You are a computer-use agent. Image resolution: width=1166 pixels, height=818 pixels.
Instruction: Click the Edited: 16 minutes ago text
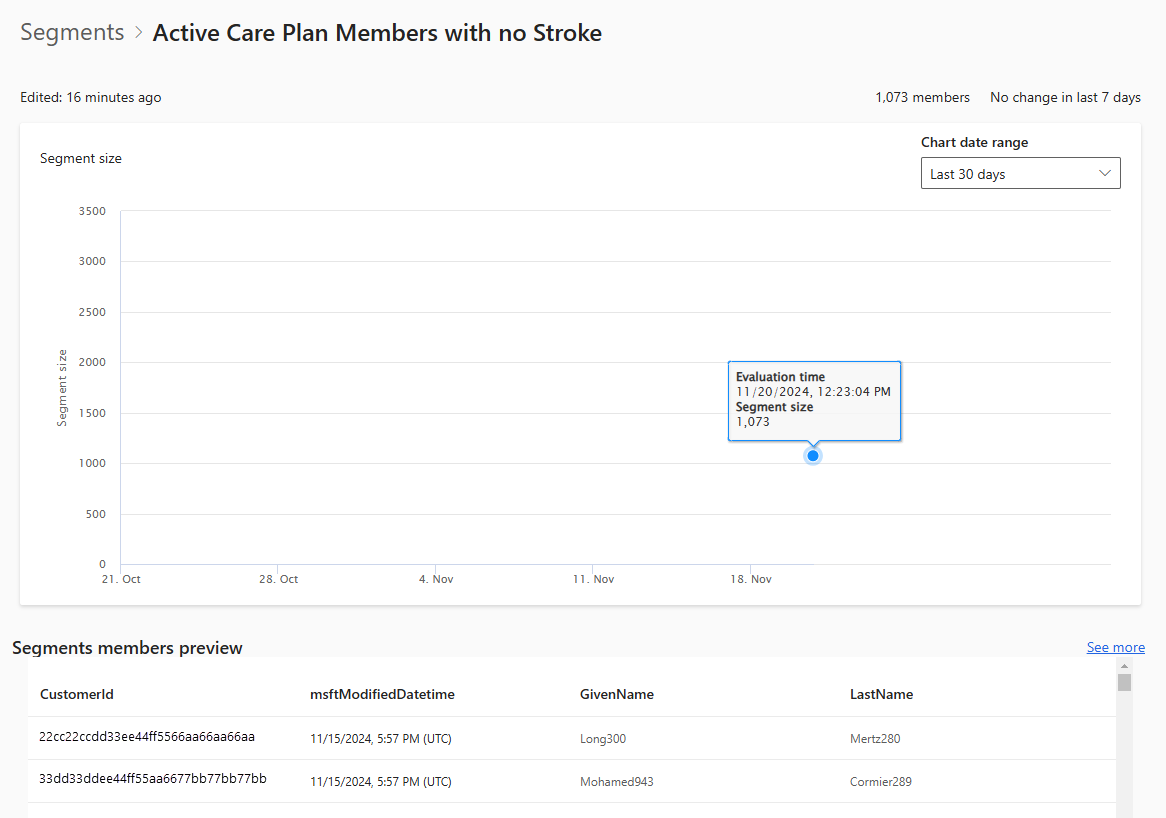[x=90, y=97]
